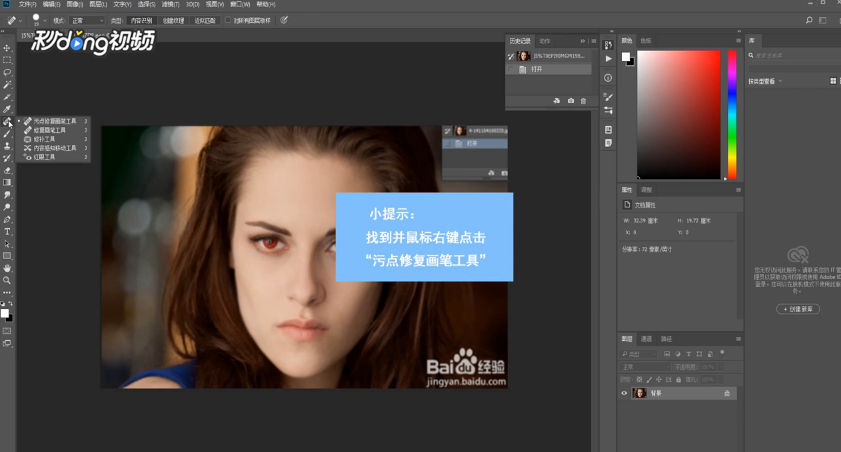Image resolution: width=841 pixels, height=452 pixels.
Task: Create a new history snapshot
Action: tap(571, 101)
